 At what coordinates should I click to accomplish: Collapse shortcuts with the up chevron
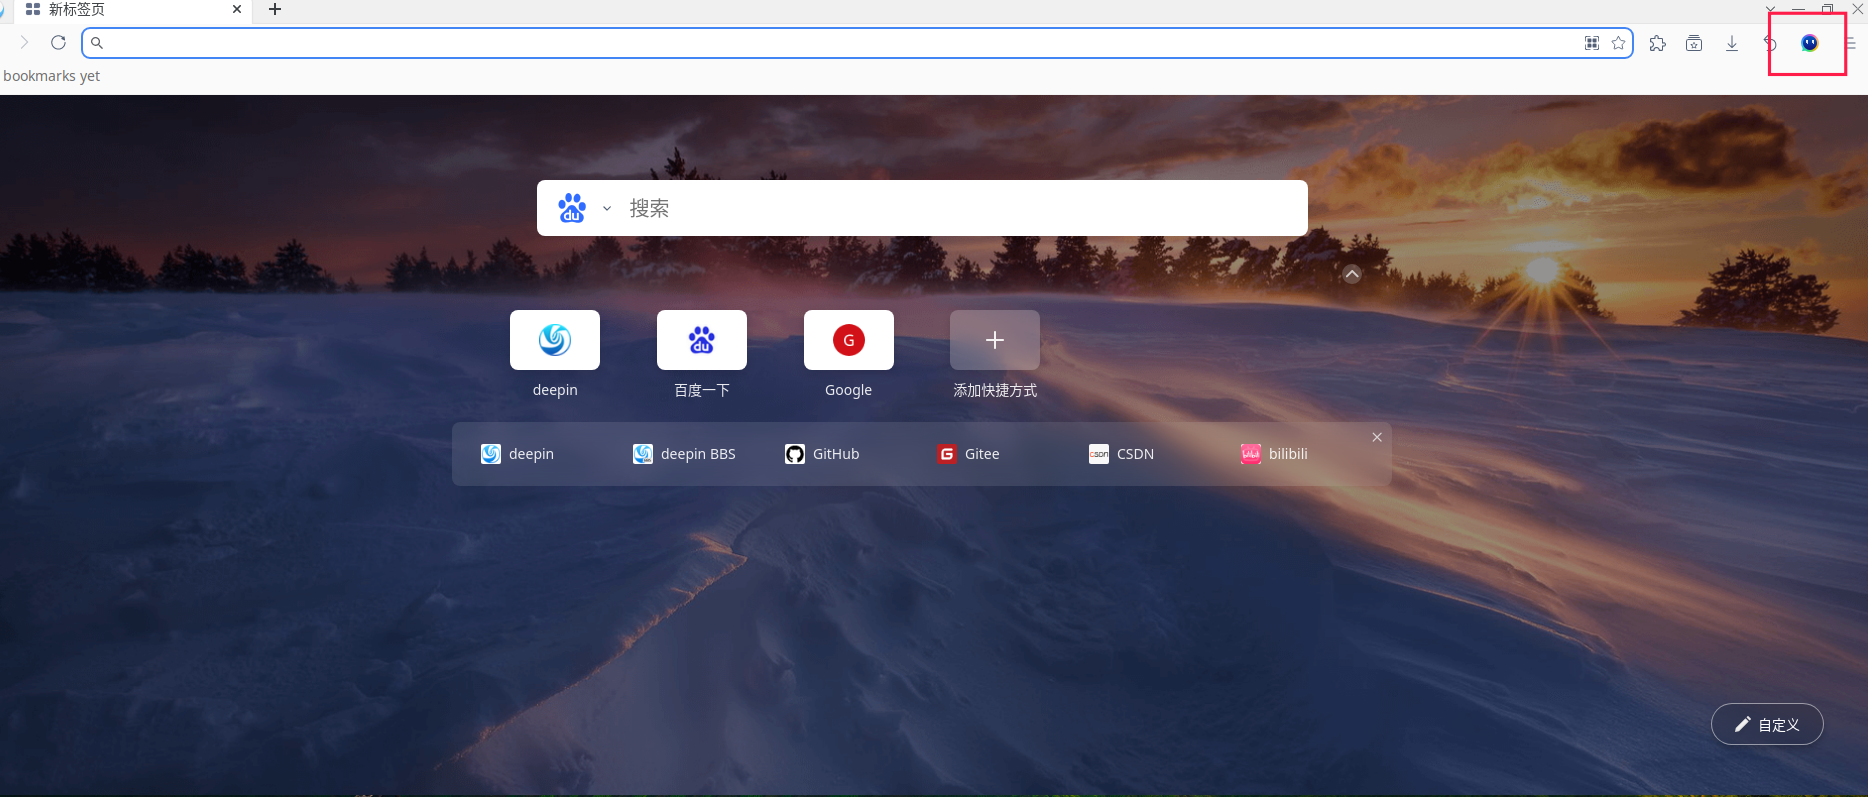pyautogui.click(x=1352, y=274)
